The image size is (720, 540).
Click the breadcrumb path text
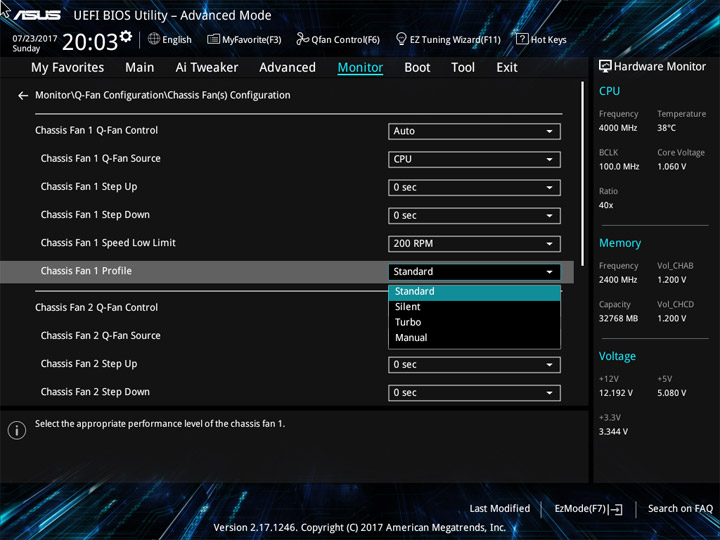(163, 96)
